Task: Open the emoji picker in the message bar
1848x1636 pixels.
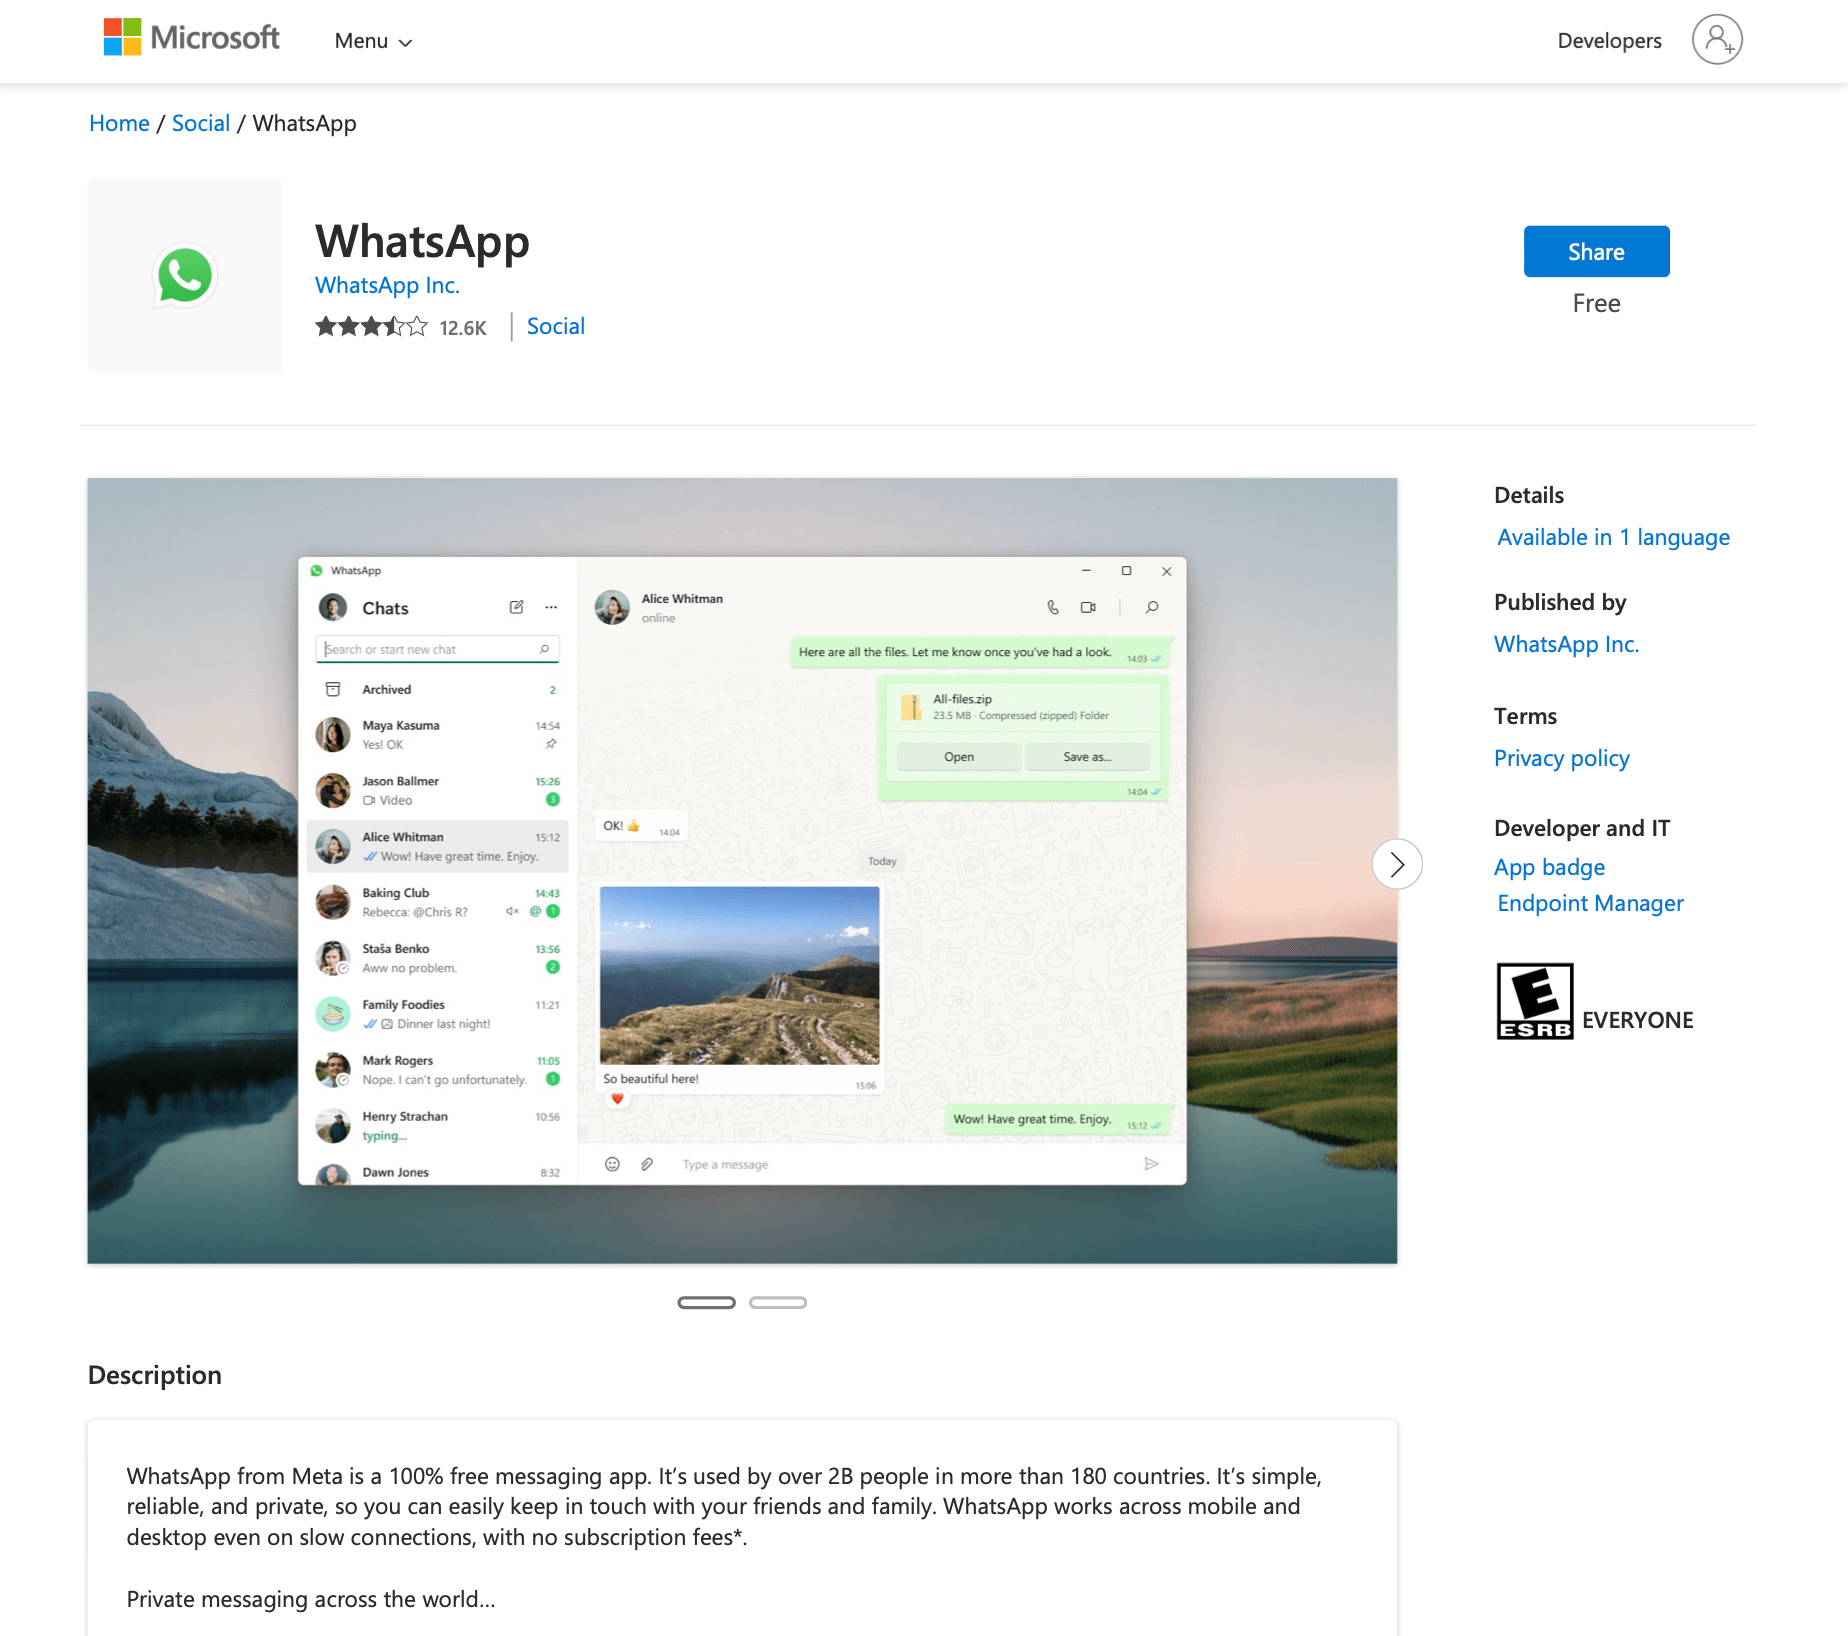Action: [x=611, y=1164]
